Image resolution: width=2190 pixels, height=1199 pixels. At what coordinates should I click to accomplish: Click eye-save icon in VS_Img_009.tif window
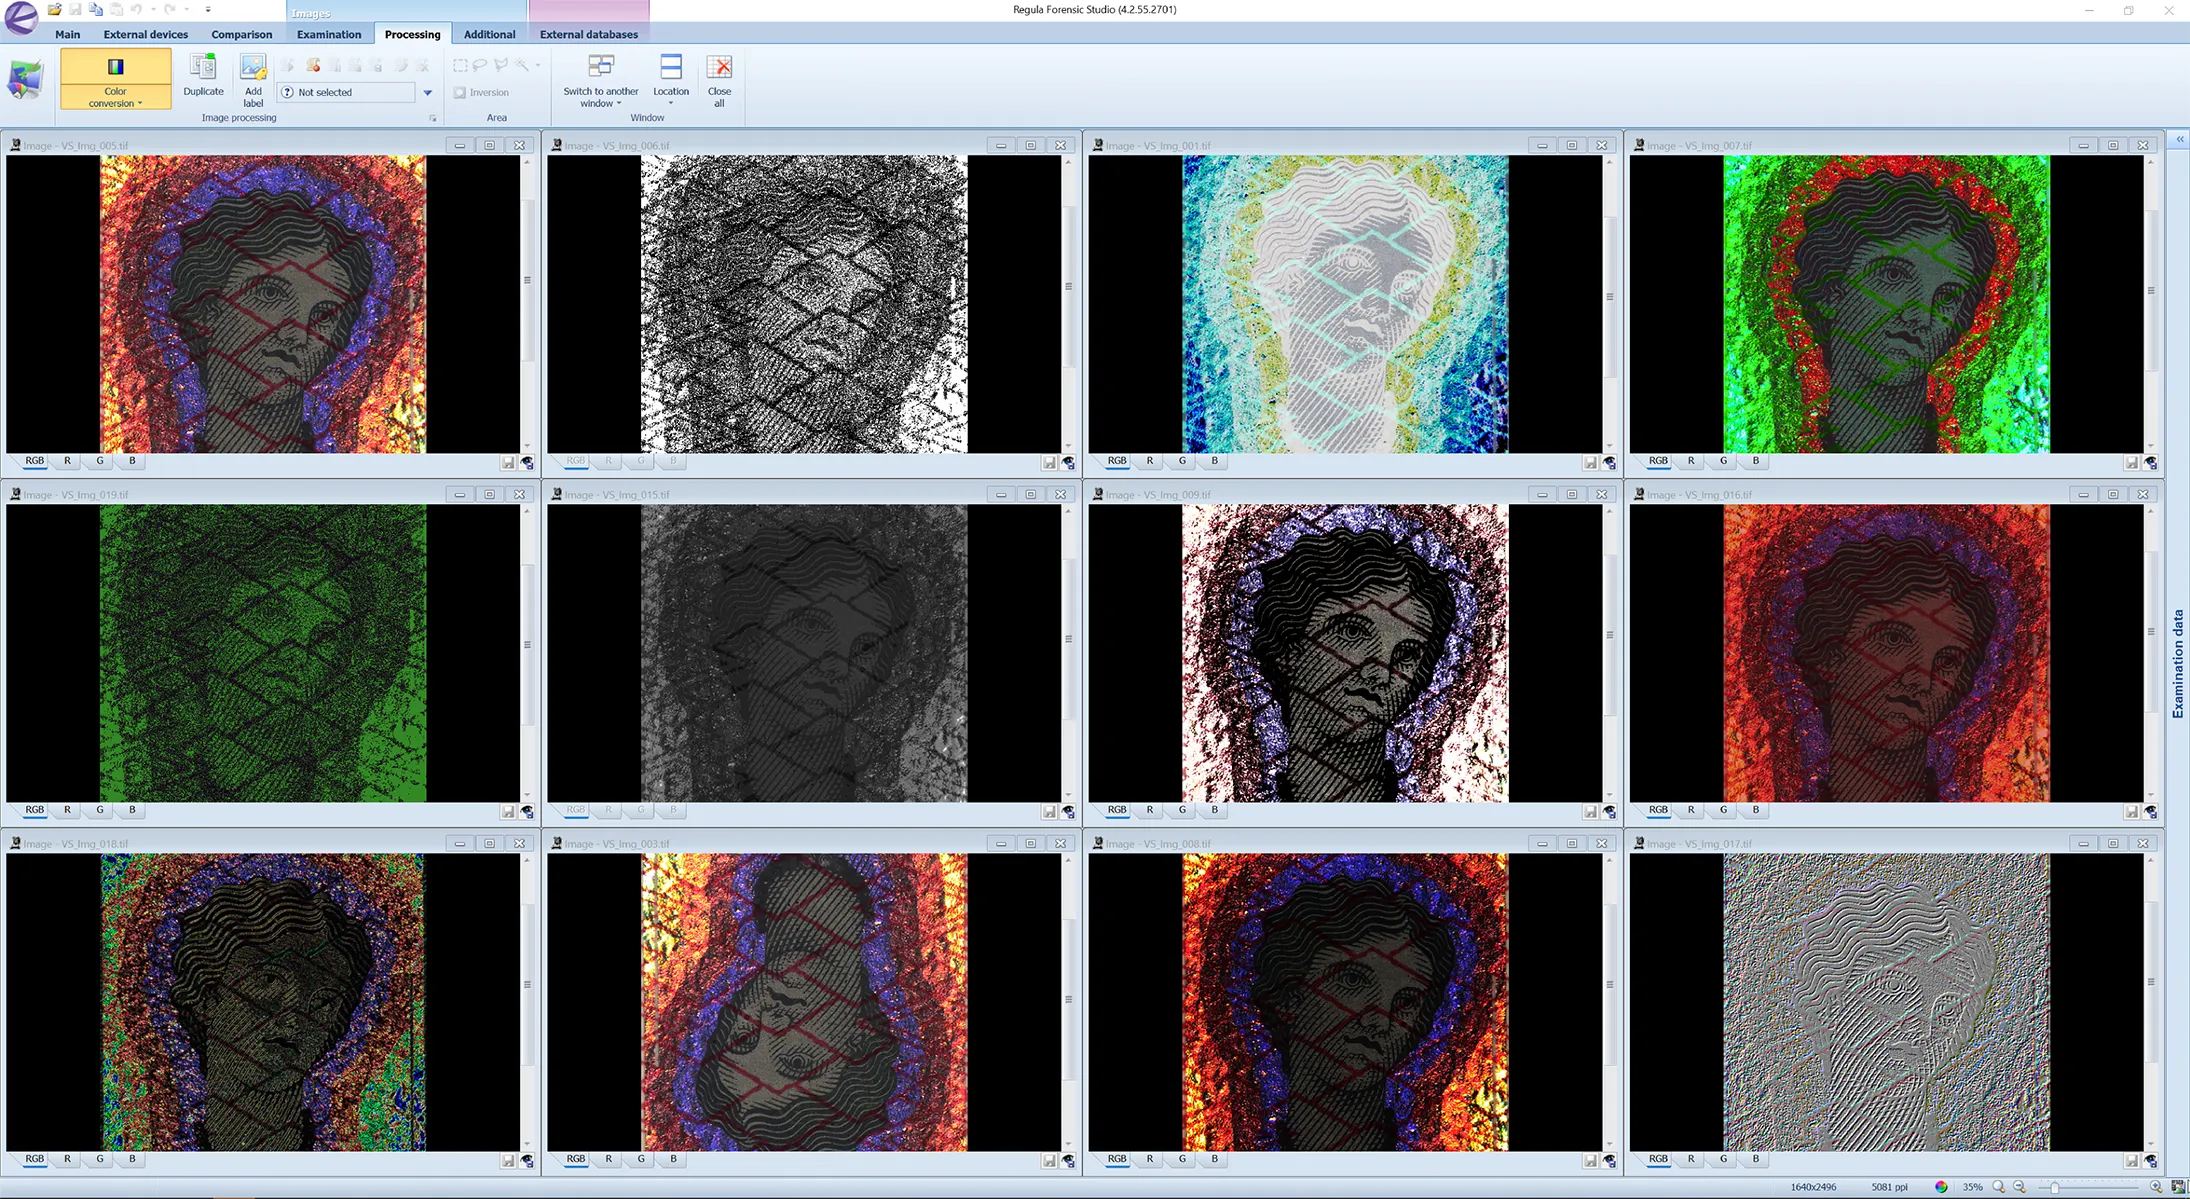(1609, 811)
